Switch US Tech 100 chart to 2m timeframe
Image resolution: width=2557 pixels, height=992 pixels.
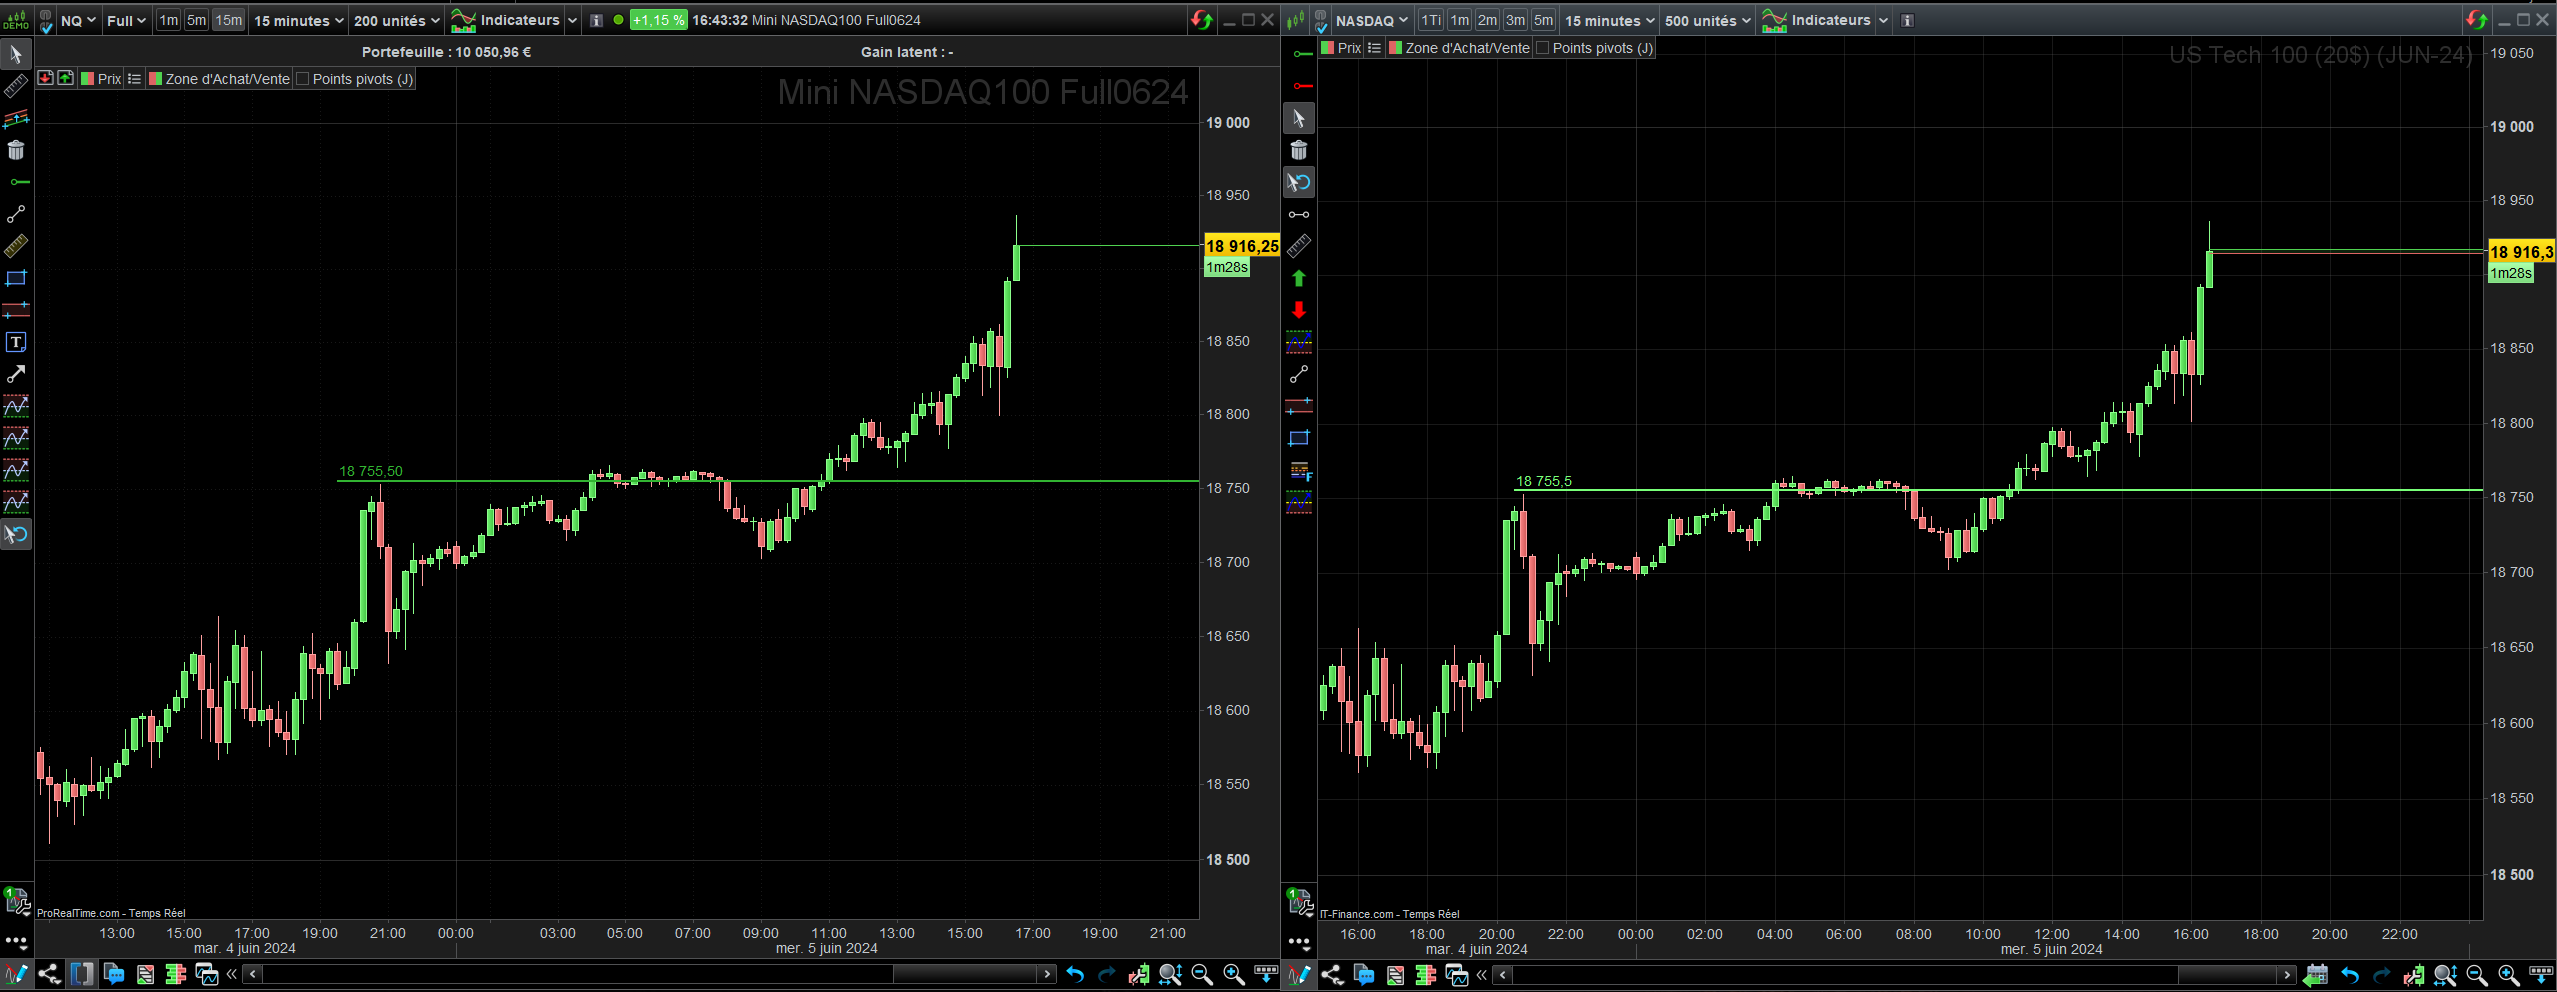[x=1487, y=20]
